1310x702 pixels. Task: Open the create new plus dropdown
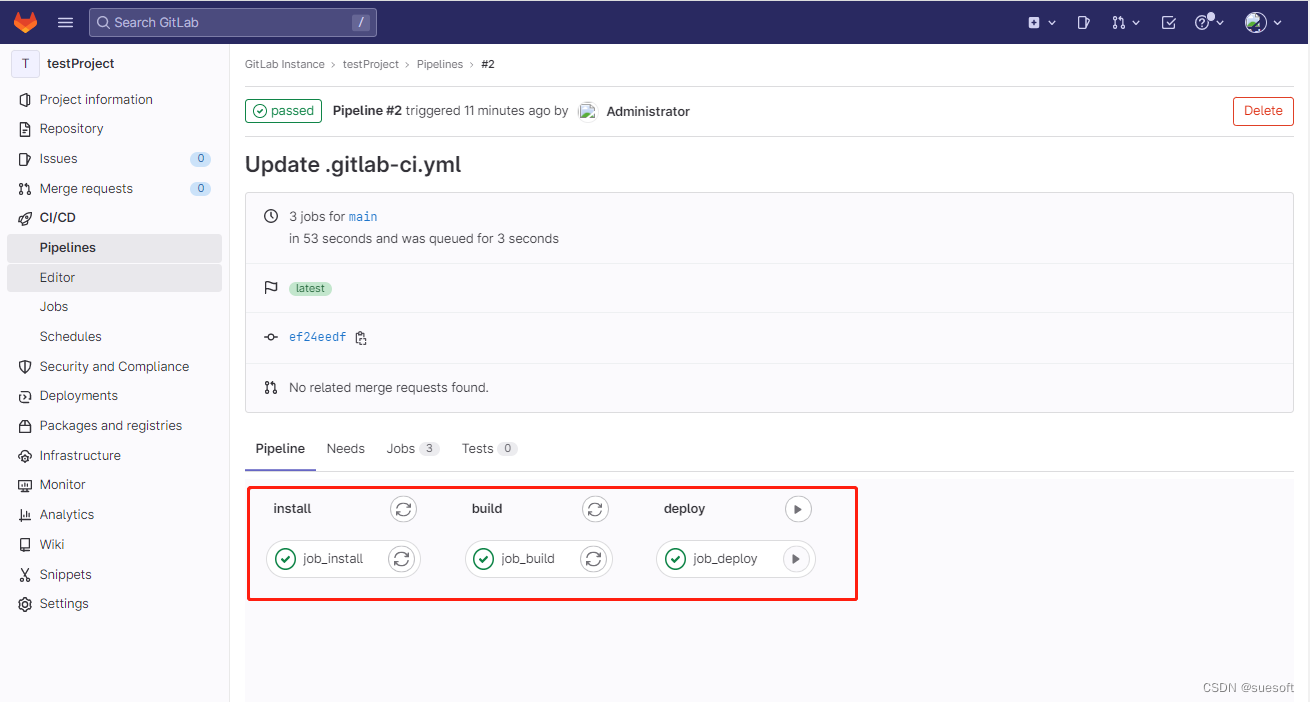[1042, 22]
